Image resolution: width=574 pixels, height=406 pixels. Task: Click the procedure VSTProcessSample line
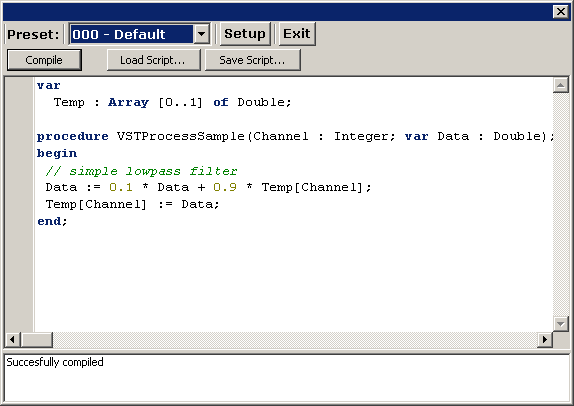coord(296,137)
